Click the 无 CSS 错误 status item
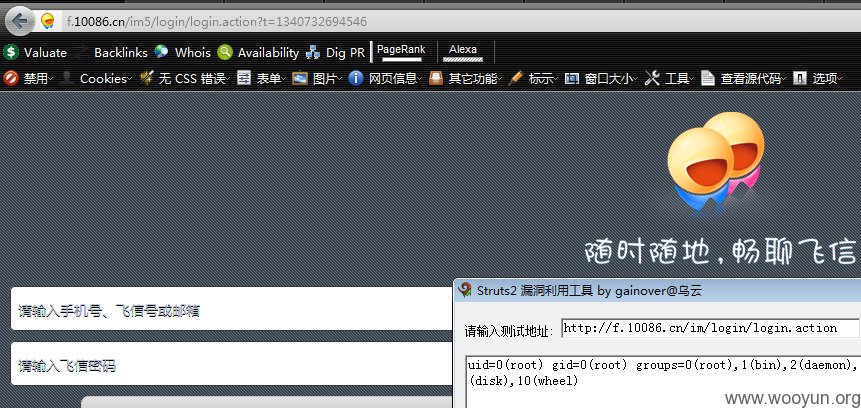Image resolution: width=861 pixels, height=408 pixels. point(192,79)
